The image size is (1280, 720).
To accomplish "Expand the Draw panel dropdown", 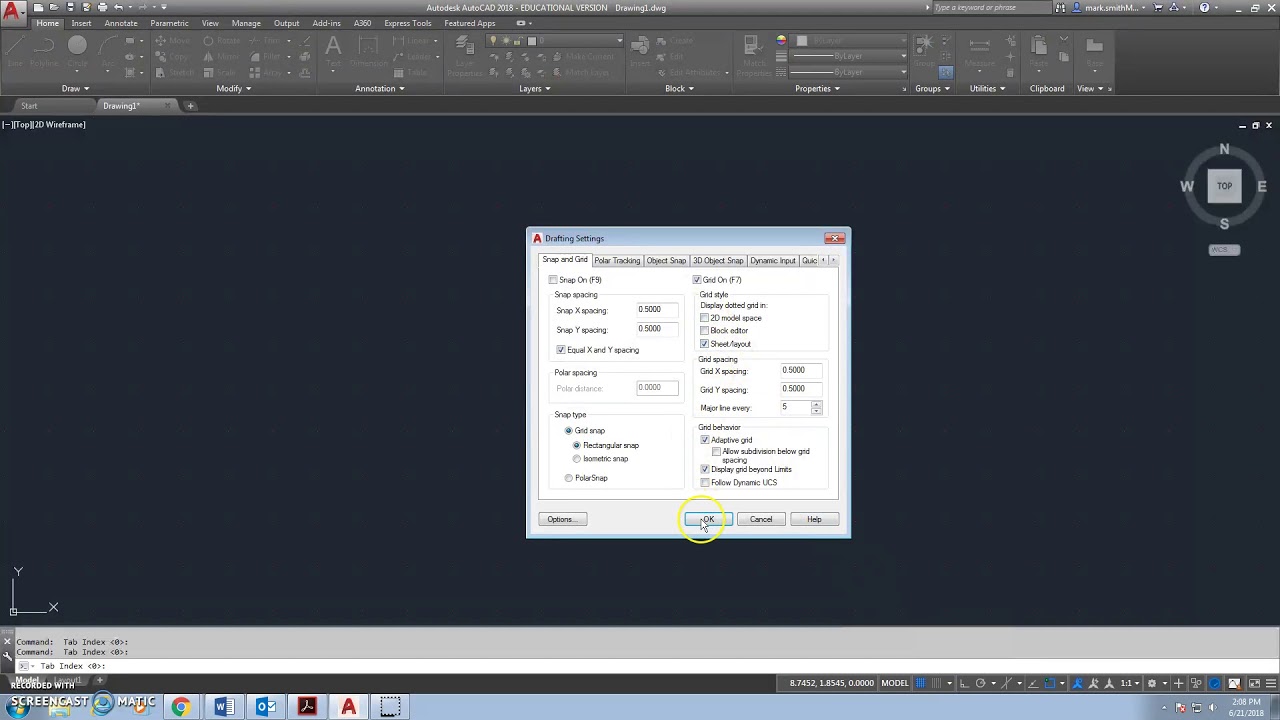I will pos(75,88).
